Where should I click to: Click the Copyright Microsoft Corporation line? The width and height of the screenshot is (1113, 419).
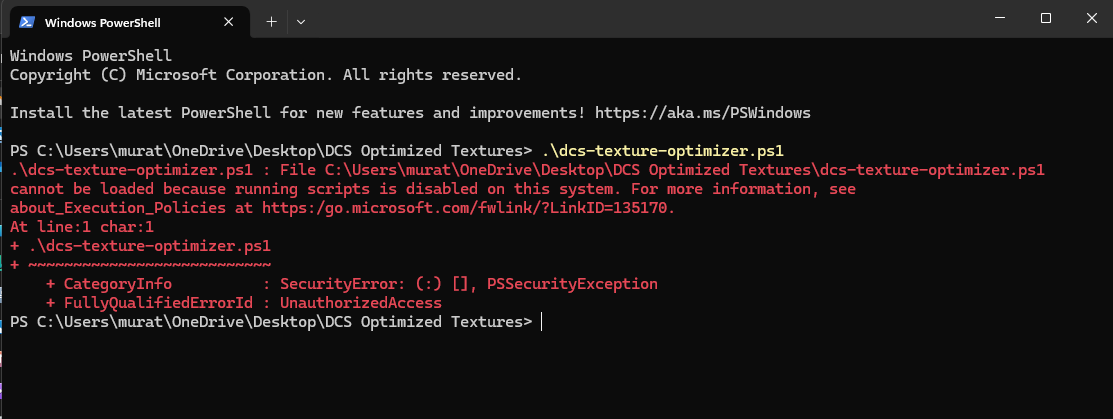point(266,75)
